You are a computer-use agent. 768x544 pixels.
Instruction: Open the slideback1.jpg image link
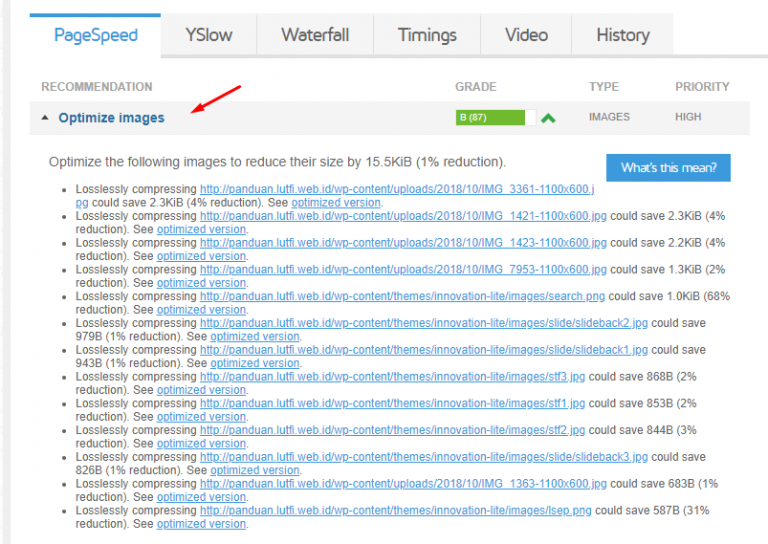pos(424,350)
